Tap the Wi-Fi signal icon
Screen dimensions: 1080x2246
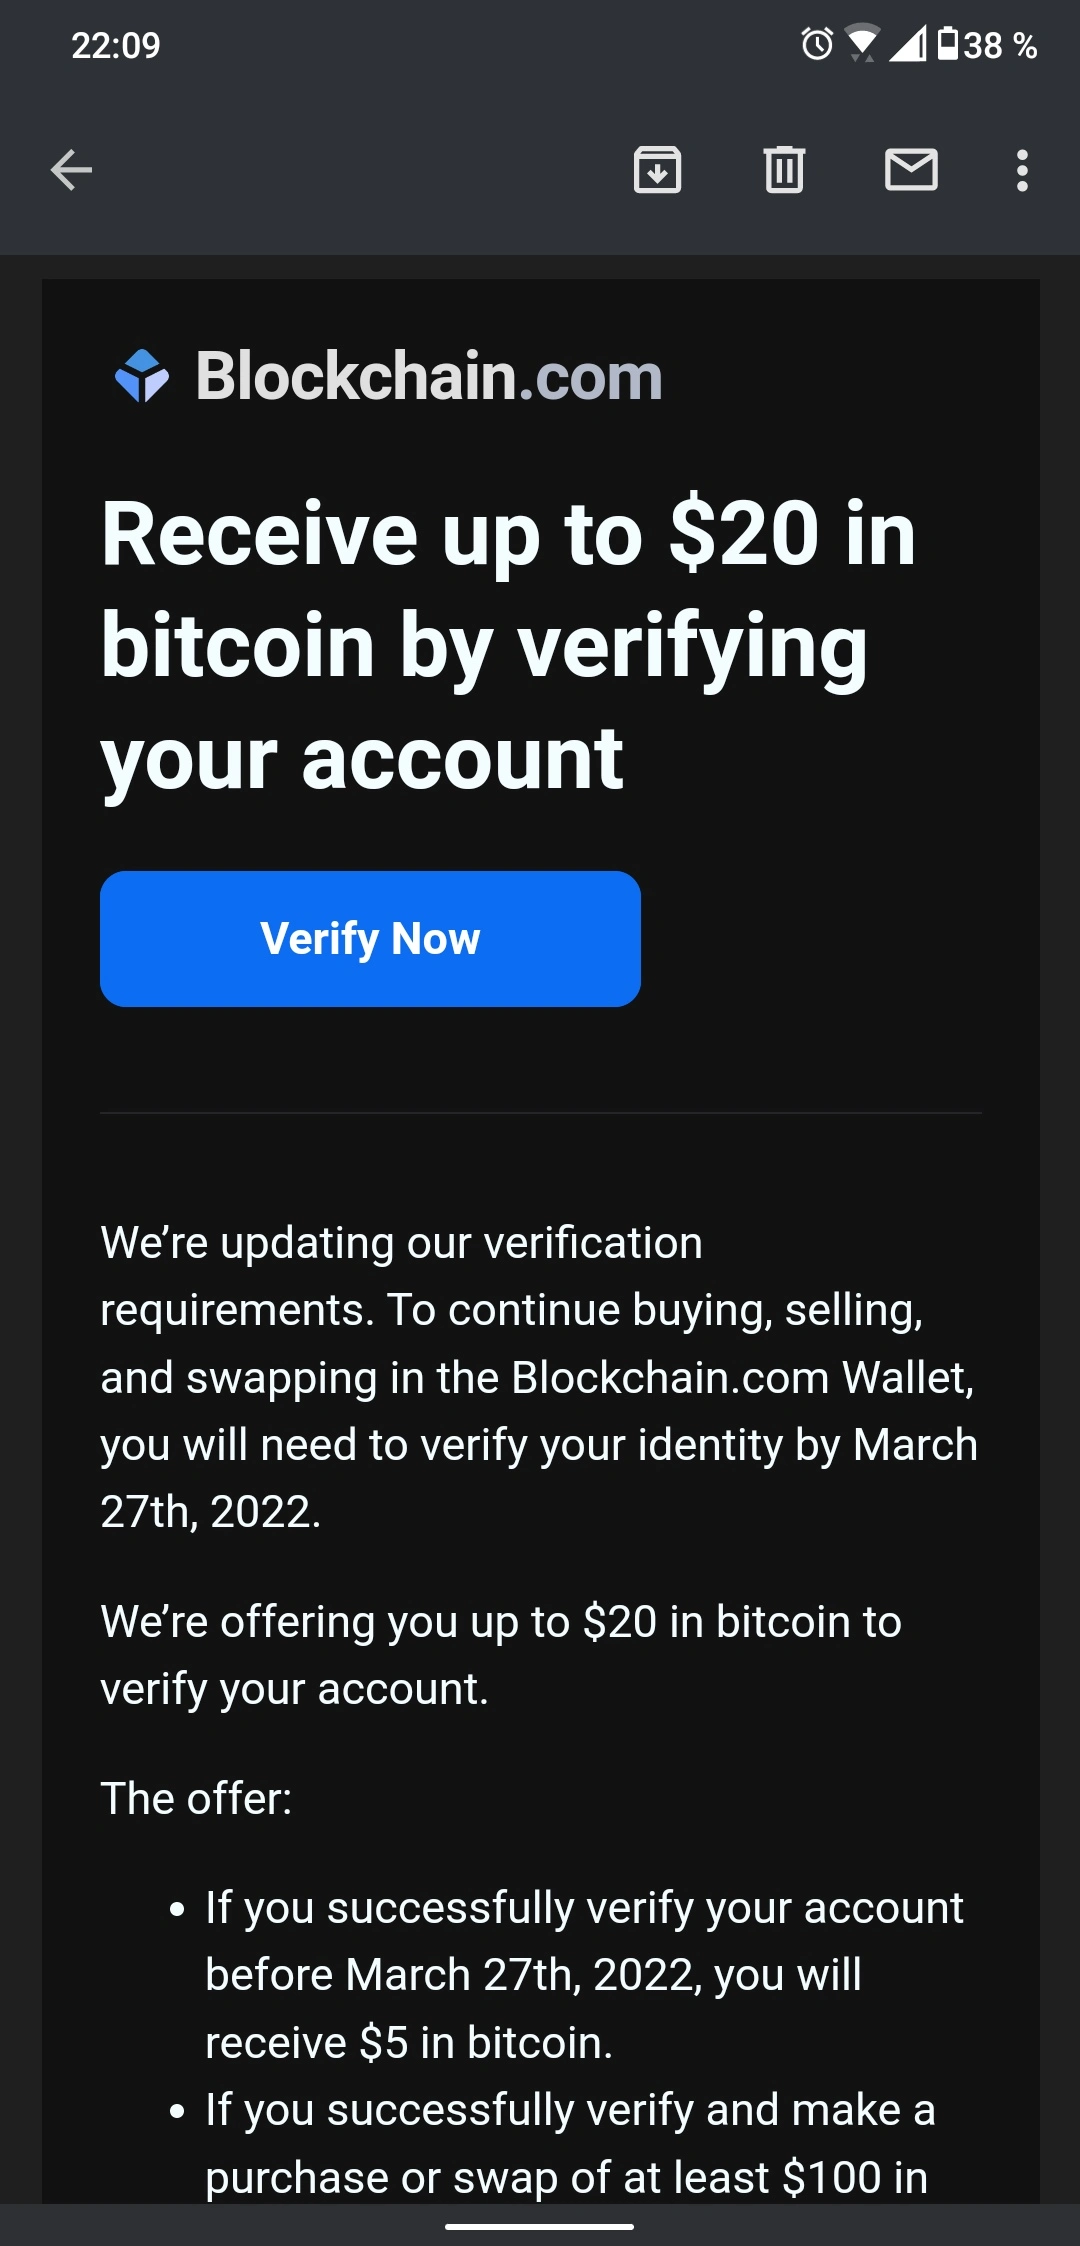tap(861, 44)
